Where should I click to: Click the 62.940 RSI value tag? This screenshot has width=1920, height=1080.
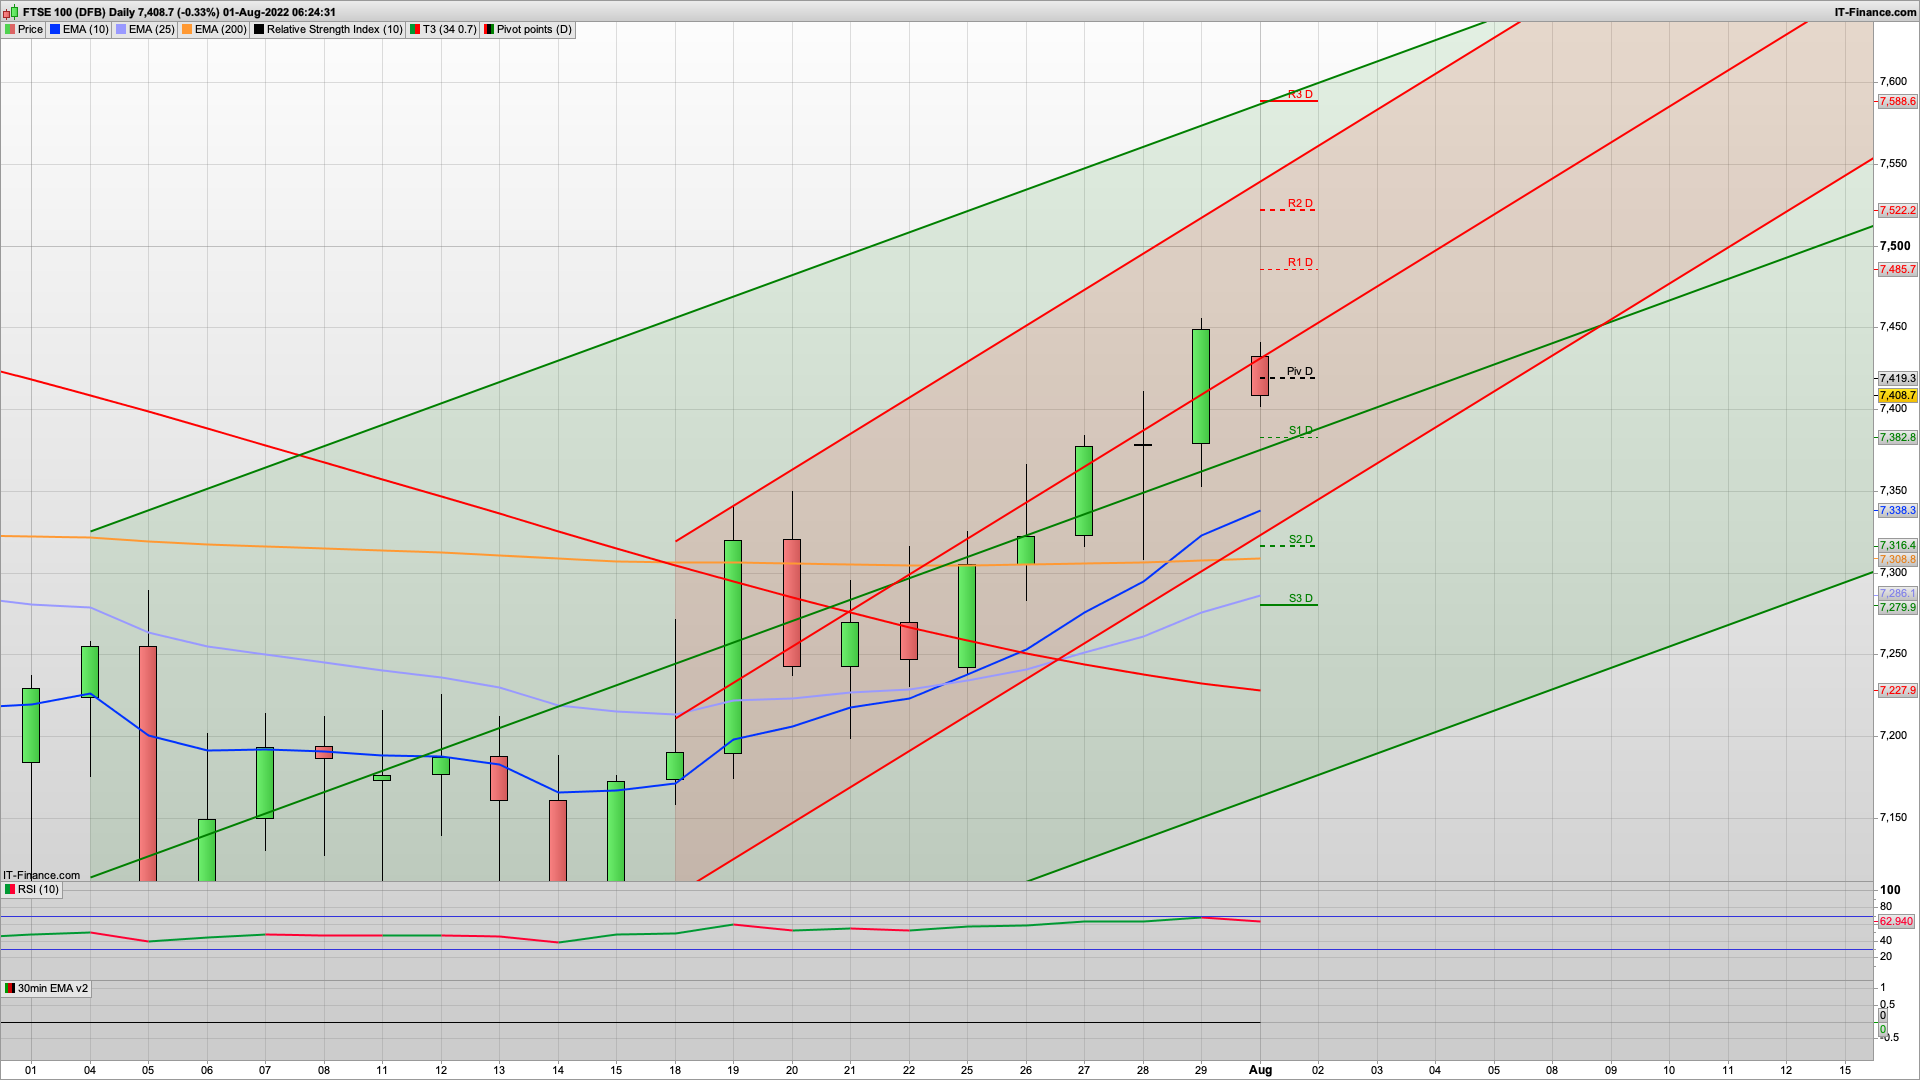(1896, 921)
